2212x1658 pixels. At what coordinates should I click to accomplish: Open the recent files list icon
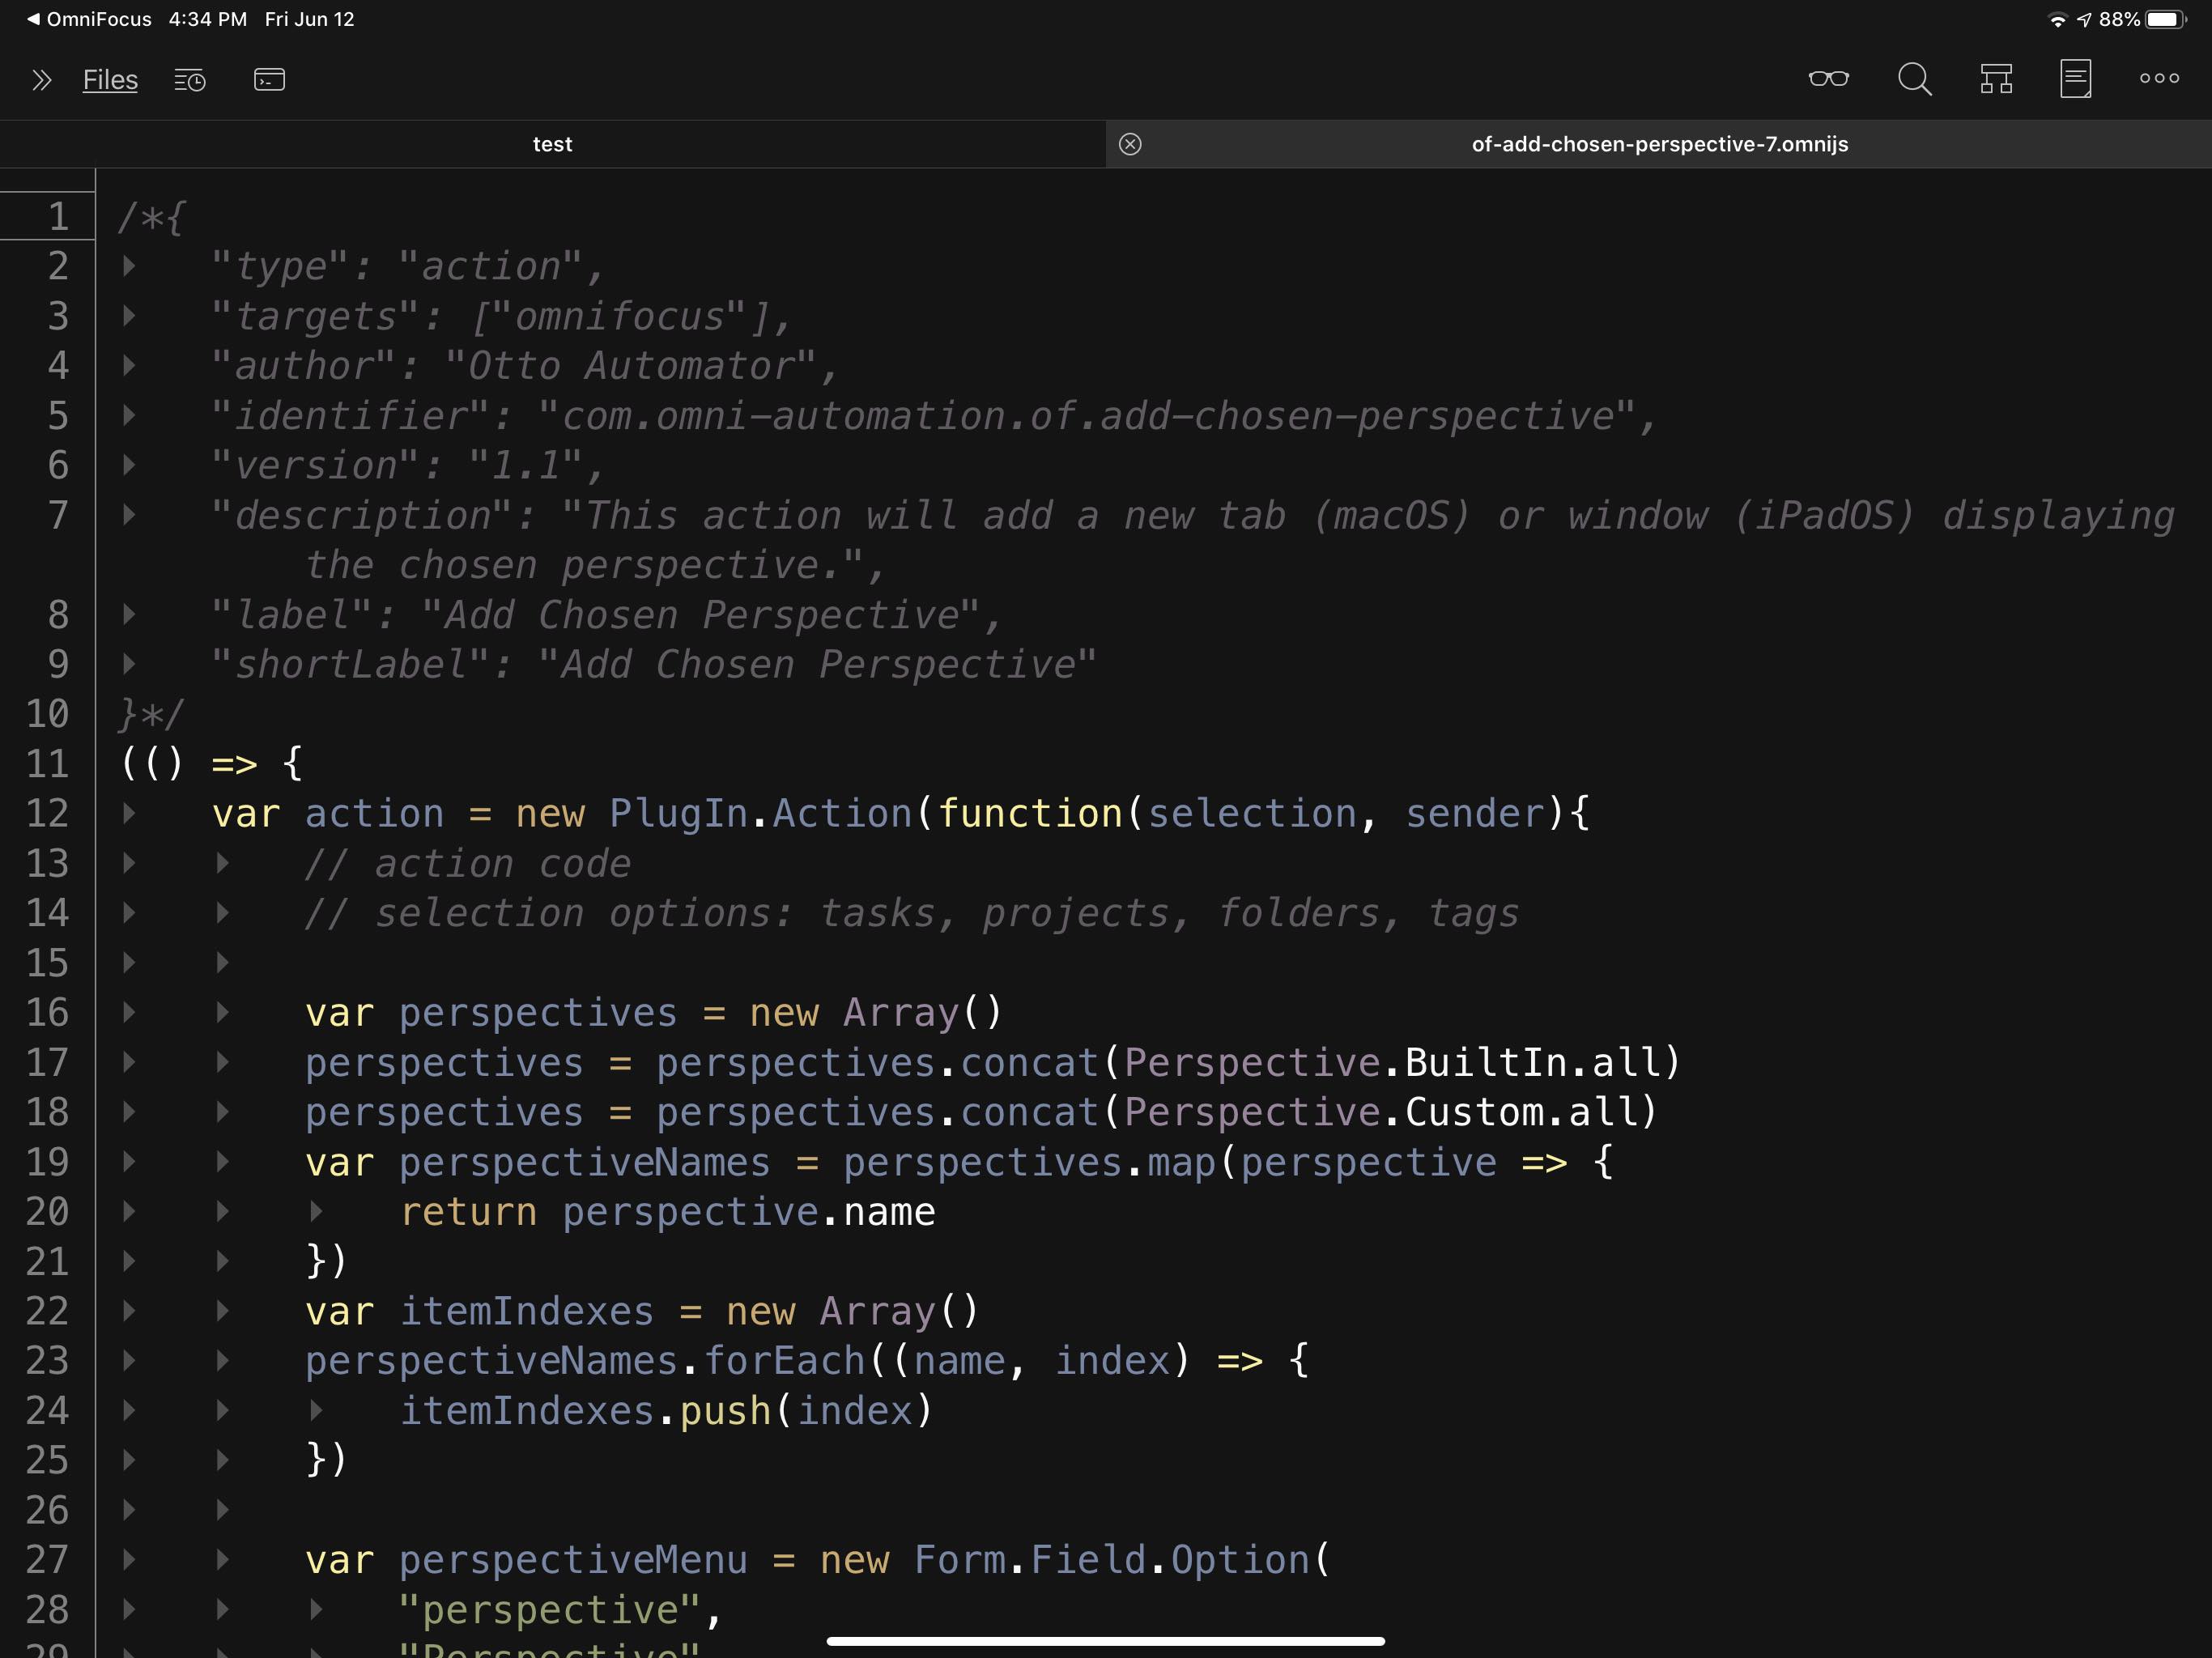click(190, 80)
